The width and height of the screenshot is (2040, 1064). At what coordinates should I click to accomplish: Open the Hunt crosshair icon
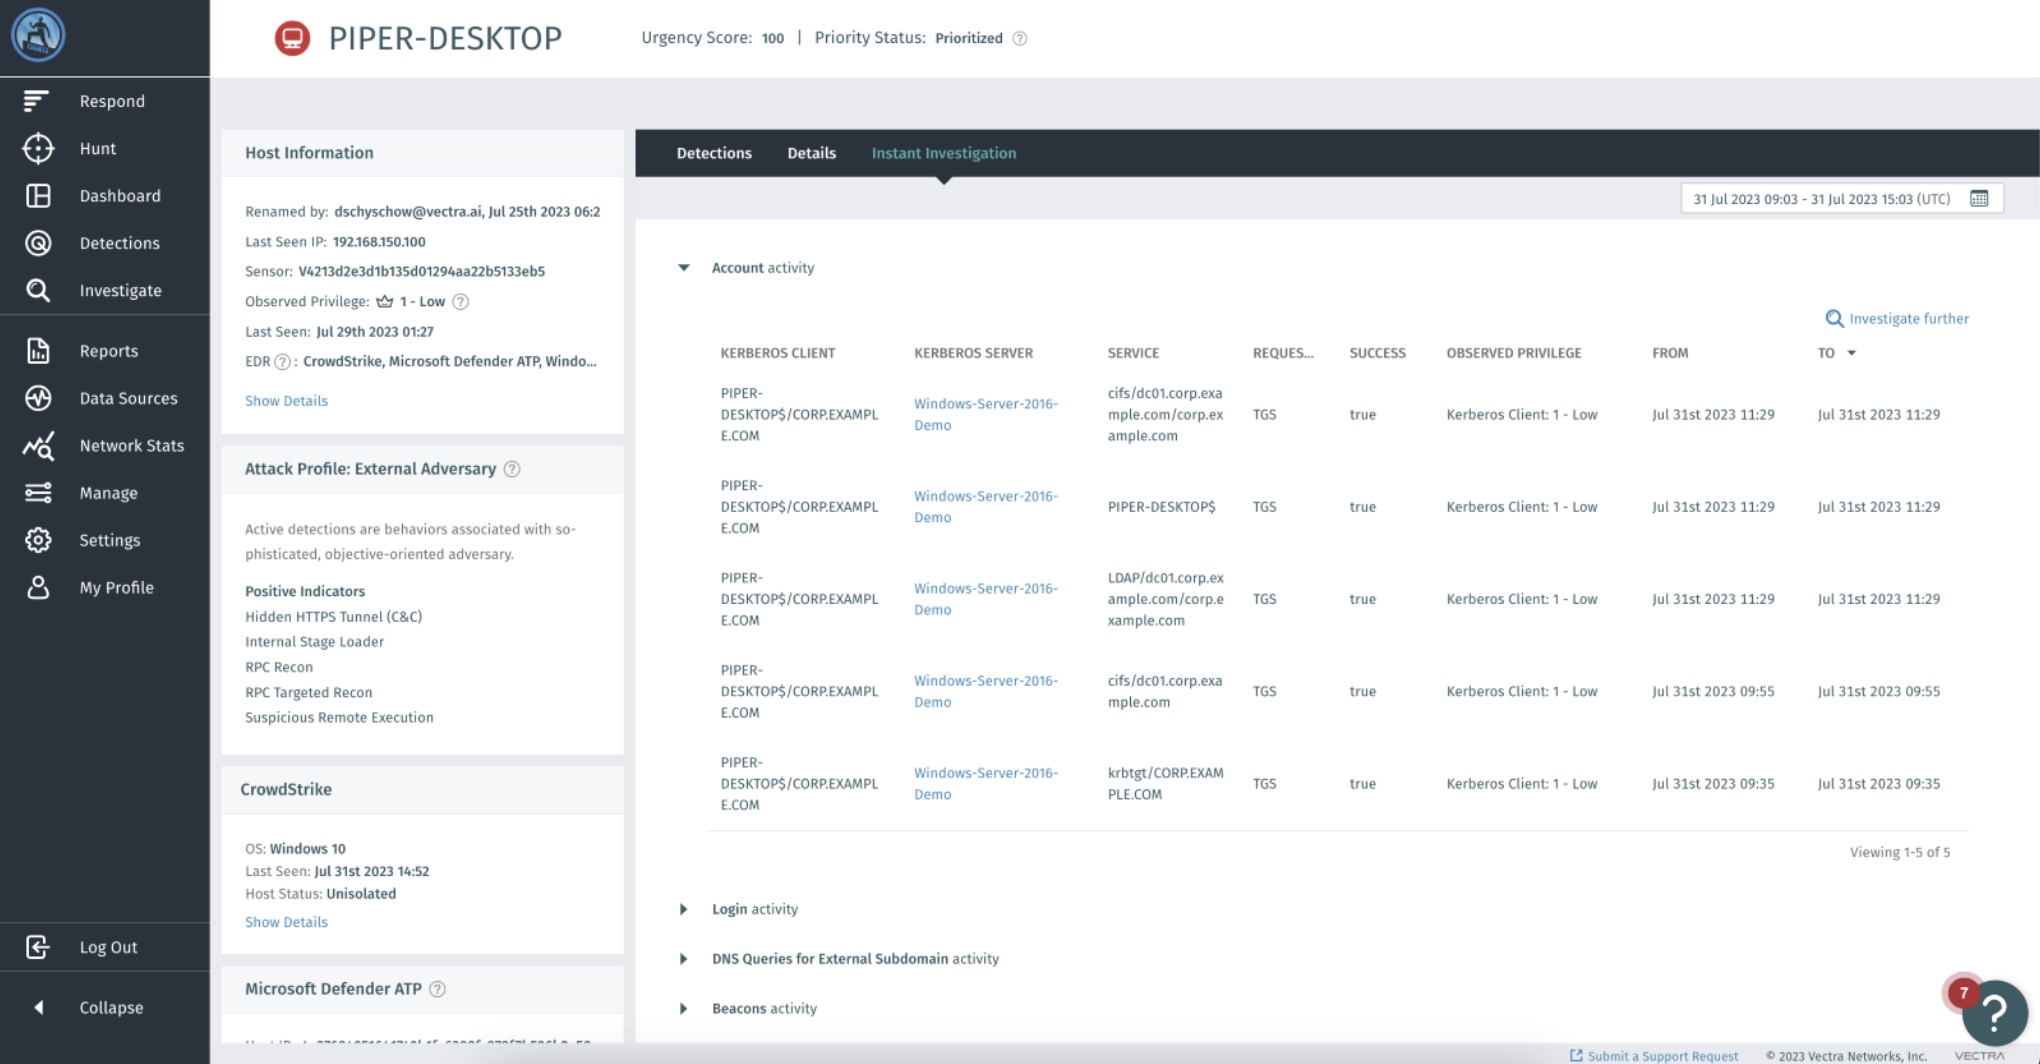(38, 148)
